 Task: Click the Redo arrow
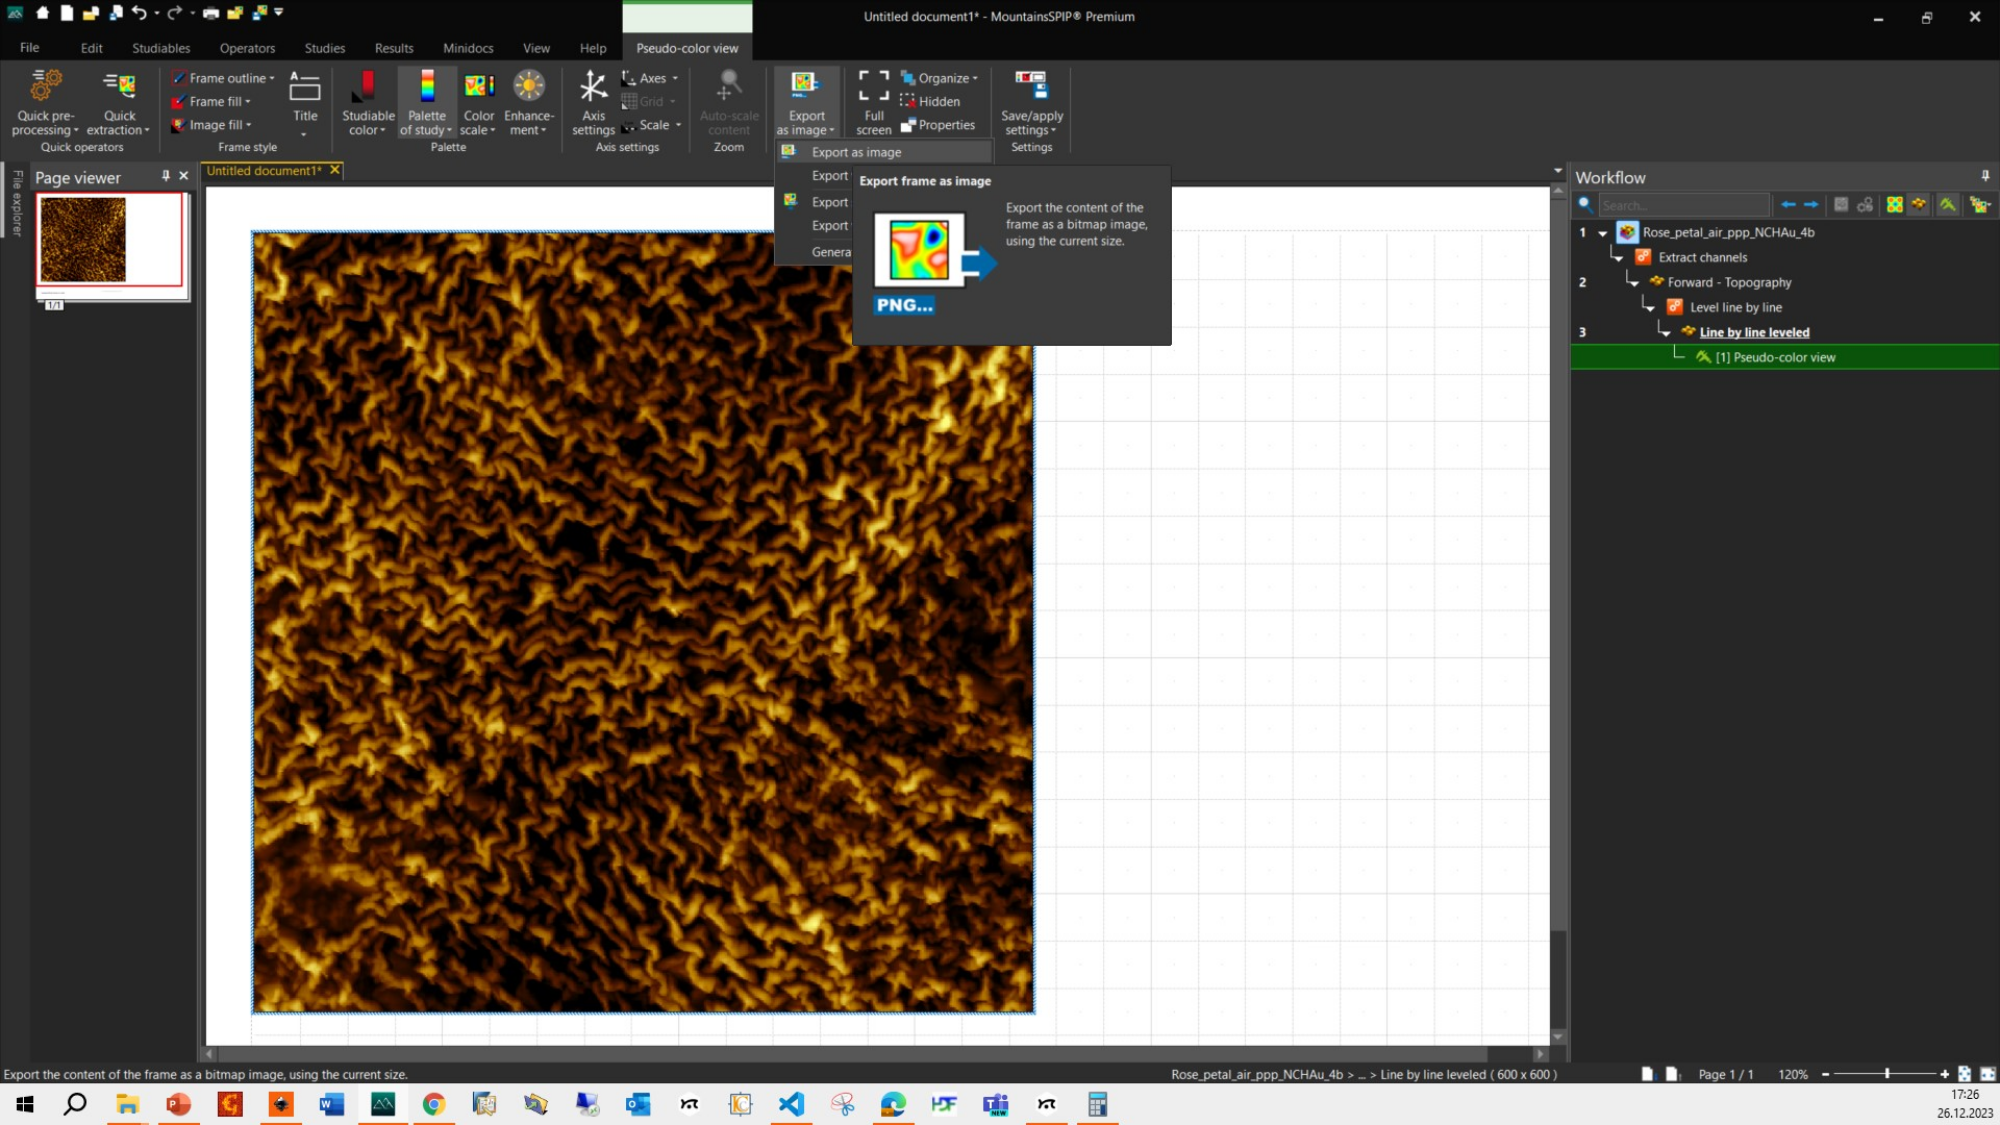coord(174,13)
